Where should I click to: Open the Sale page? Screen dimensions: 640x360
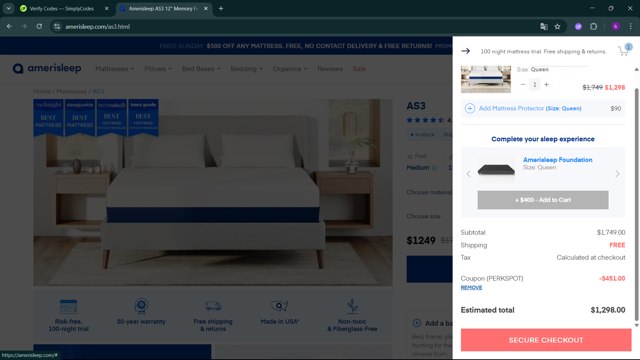(359, 69)
